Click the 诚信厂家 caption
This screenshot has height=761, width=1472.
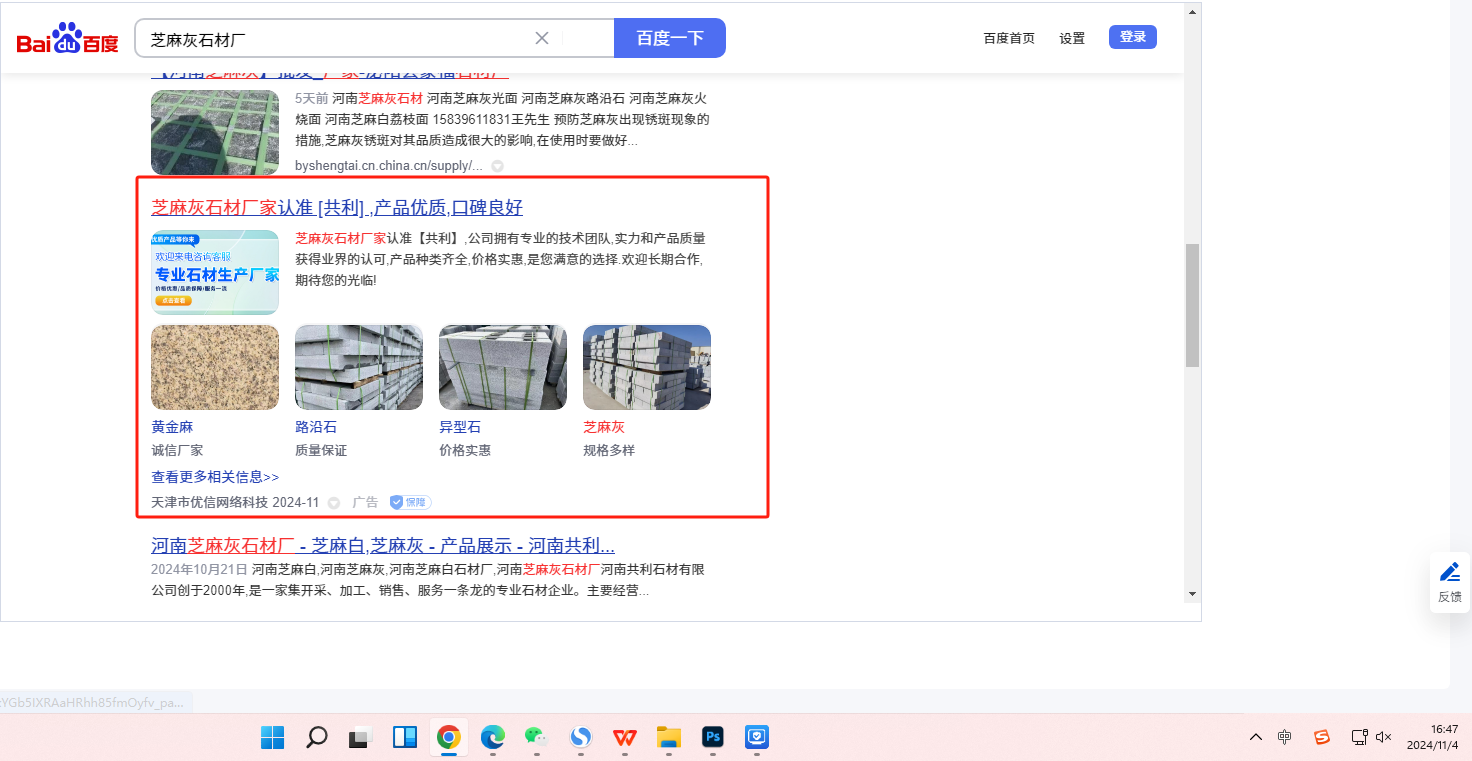[177, 450]
